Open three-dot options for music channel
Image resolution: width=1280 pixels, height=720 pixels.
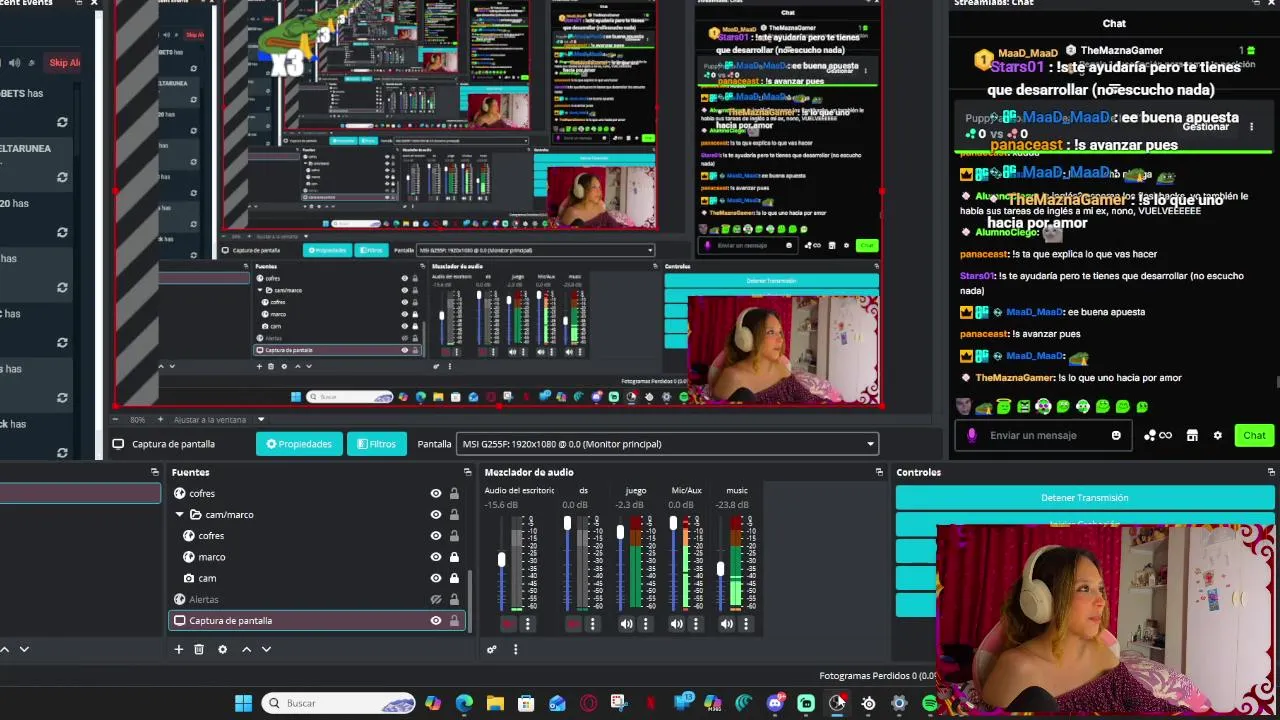pyautogui.click(x=745, y=624)
